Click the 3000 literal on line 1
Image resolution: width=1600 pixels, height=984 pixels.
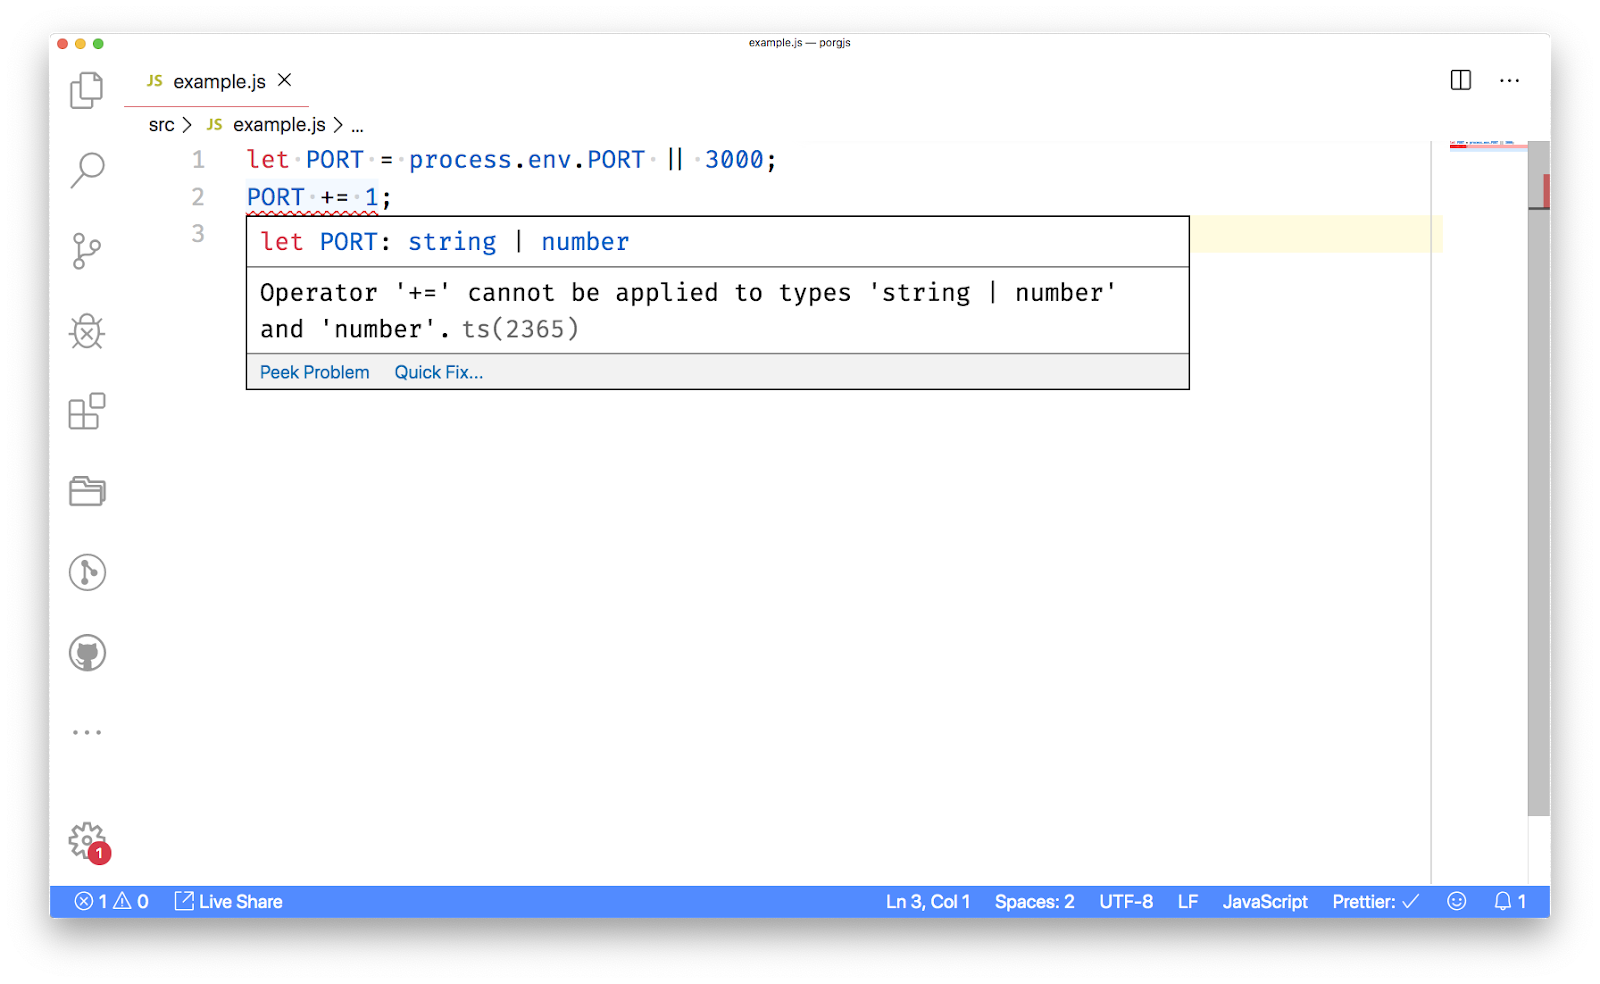click(734, 160)
